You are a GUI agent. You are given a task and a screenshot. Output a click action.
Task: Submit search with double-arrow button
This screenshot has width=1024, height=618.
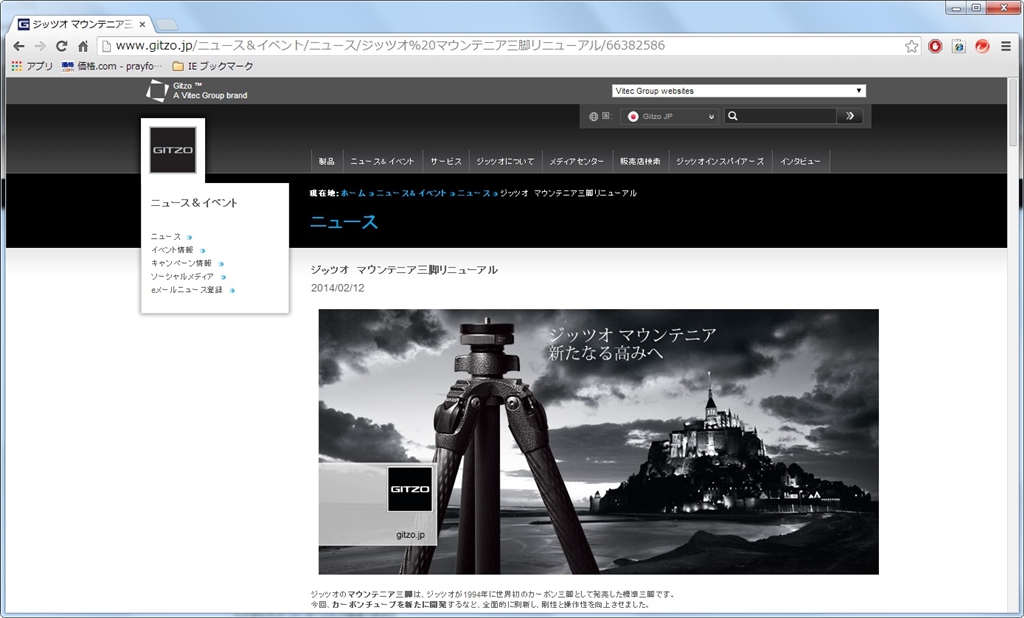(850, 116)
